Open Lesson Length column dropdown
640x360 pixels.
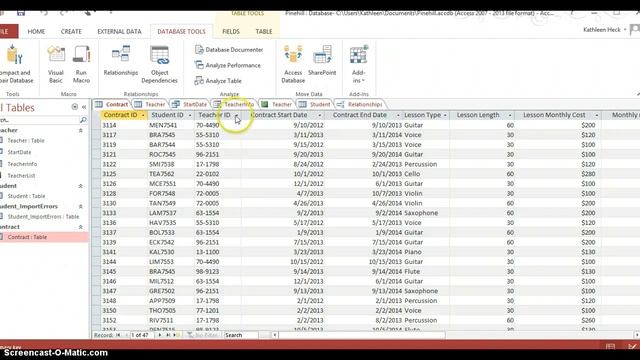tap(510, 116)
